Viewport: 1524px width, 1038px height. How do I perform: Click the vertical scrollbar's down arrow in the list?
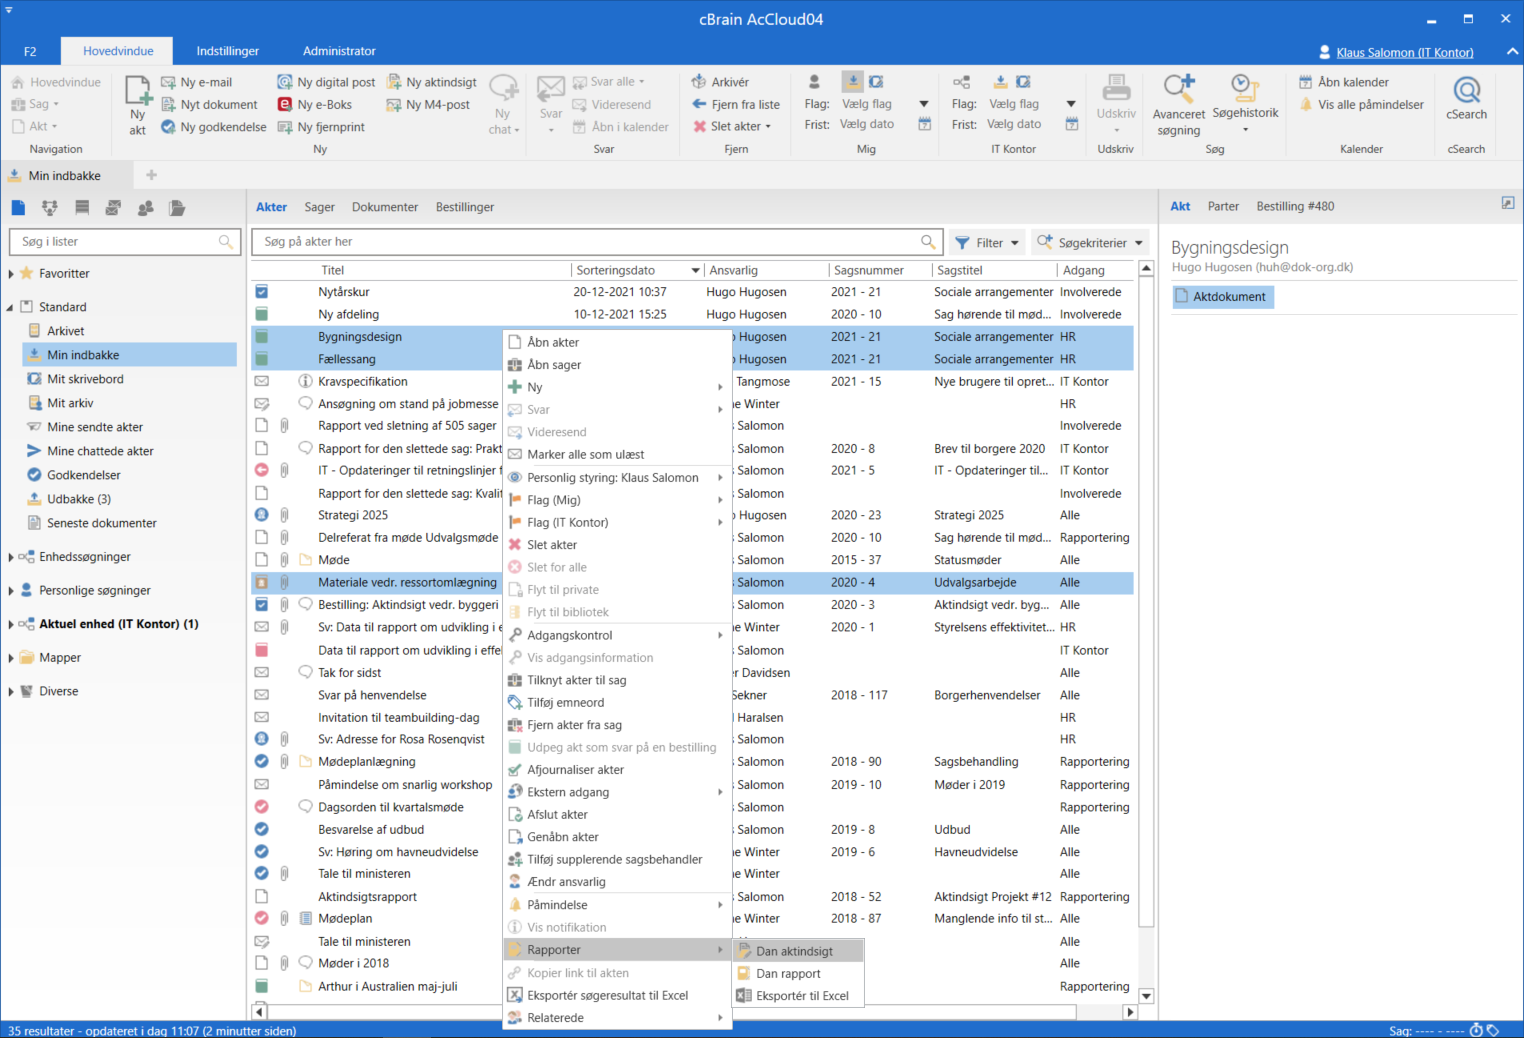coord(1146,996)
